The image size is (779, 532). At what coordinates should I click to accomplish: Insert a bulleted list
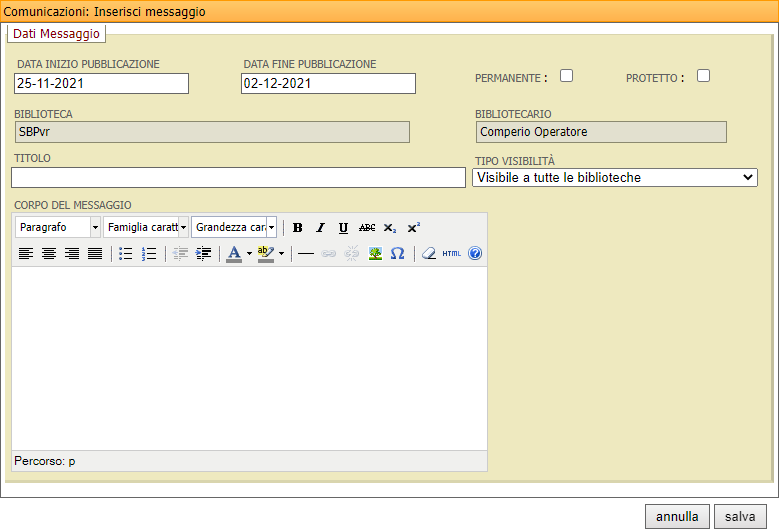(x=126, y=254)
